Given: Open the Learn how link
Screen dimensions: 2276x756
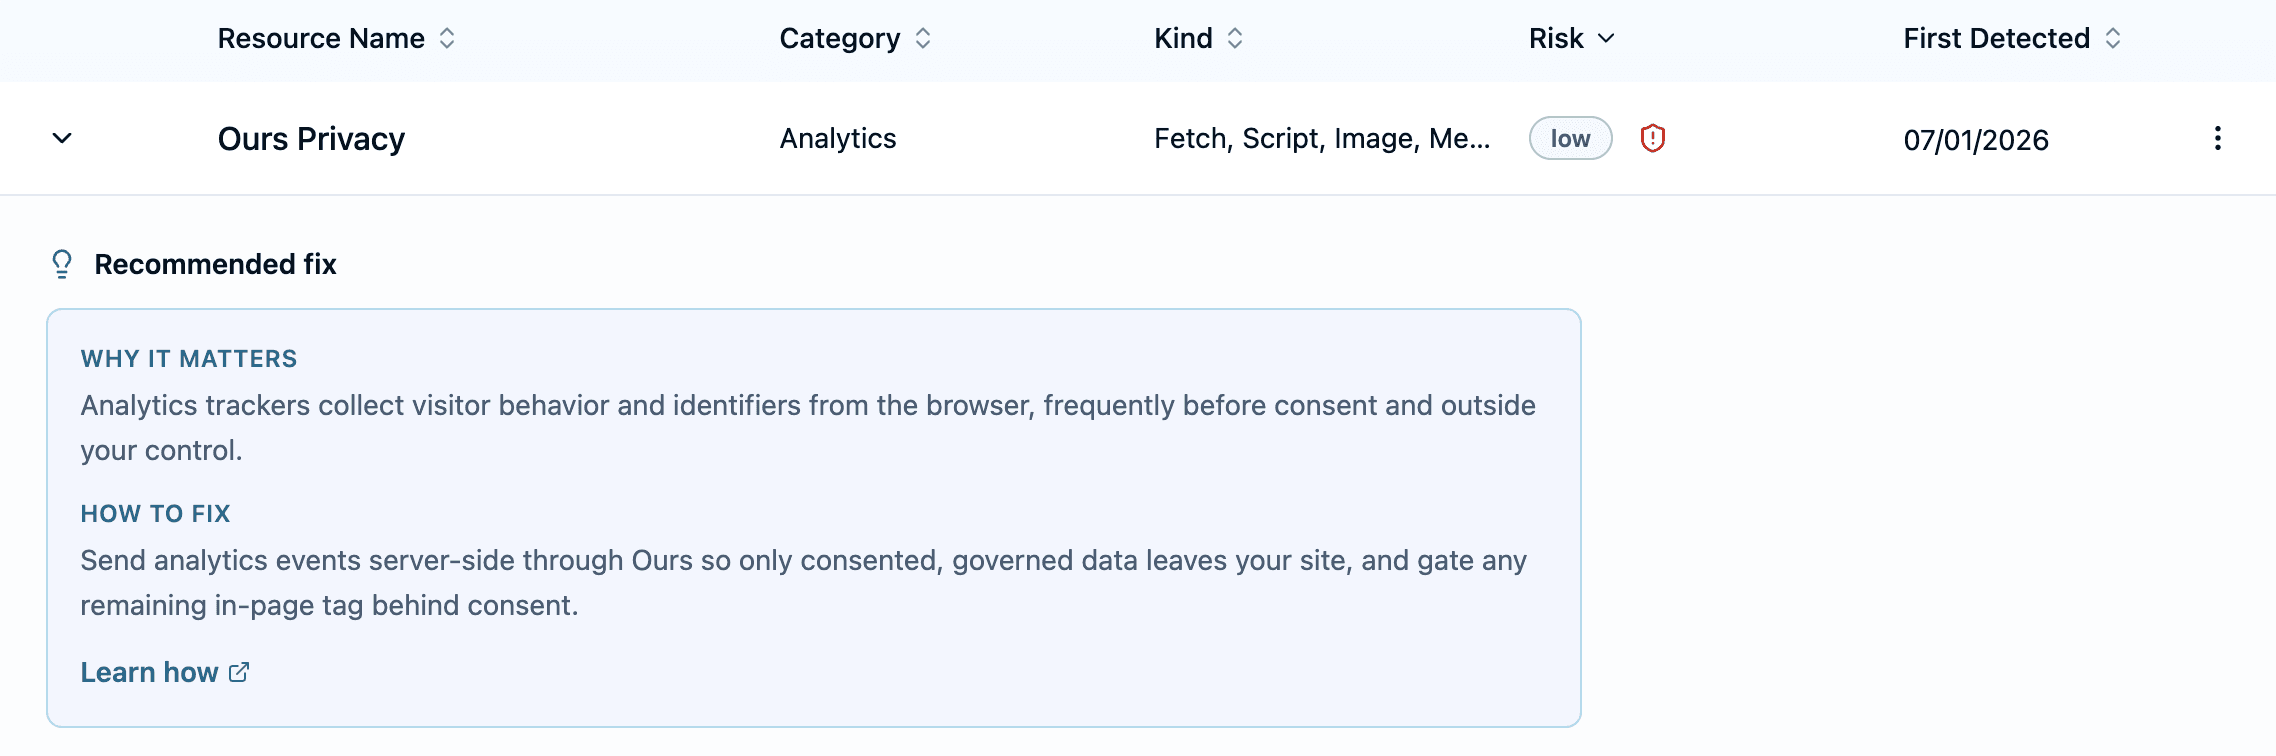Looking at the screenshot, I should tap(150, 672).
